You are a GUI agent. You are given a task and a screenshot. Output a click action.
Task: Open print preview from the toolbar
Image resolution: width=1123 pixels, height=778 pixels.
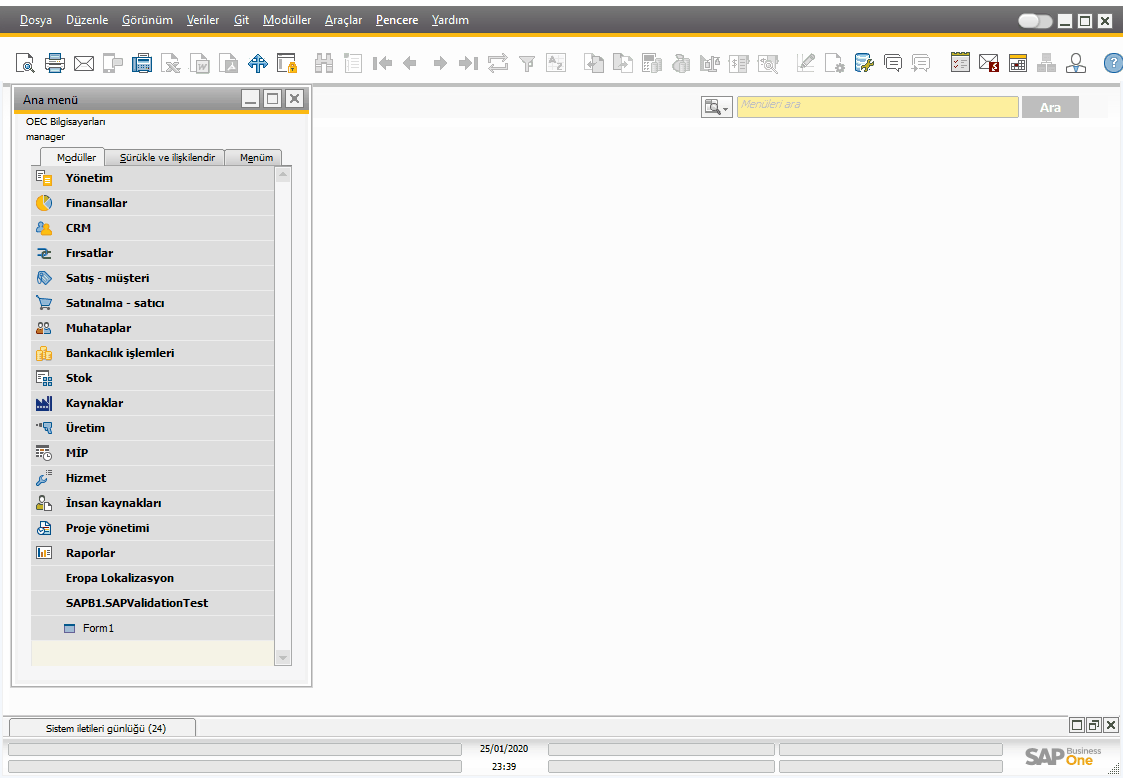(x=25, y=63)
